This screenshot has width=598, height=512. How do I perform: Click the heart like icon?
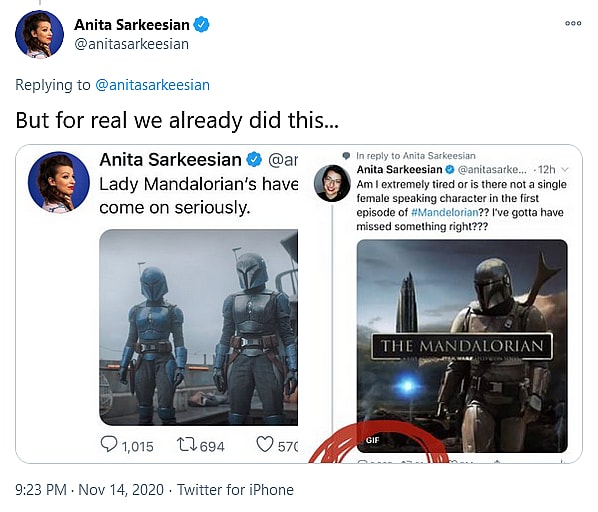265,444
